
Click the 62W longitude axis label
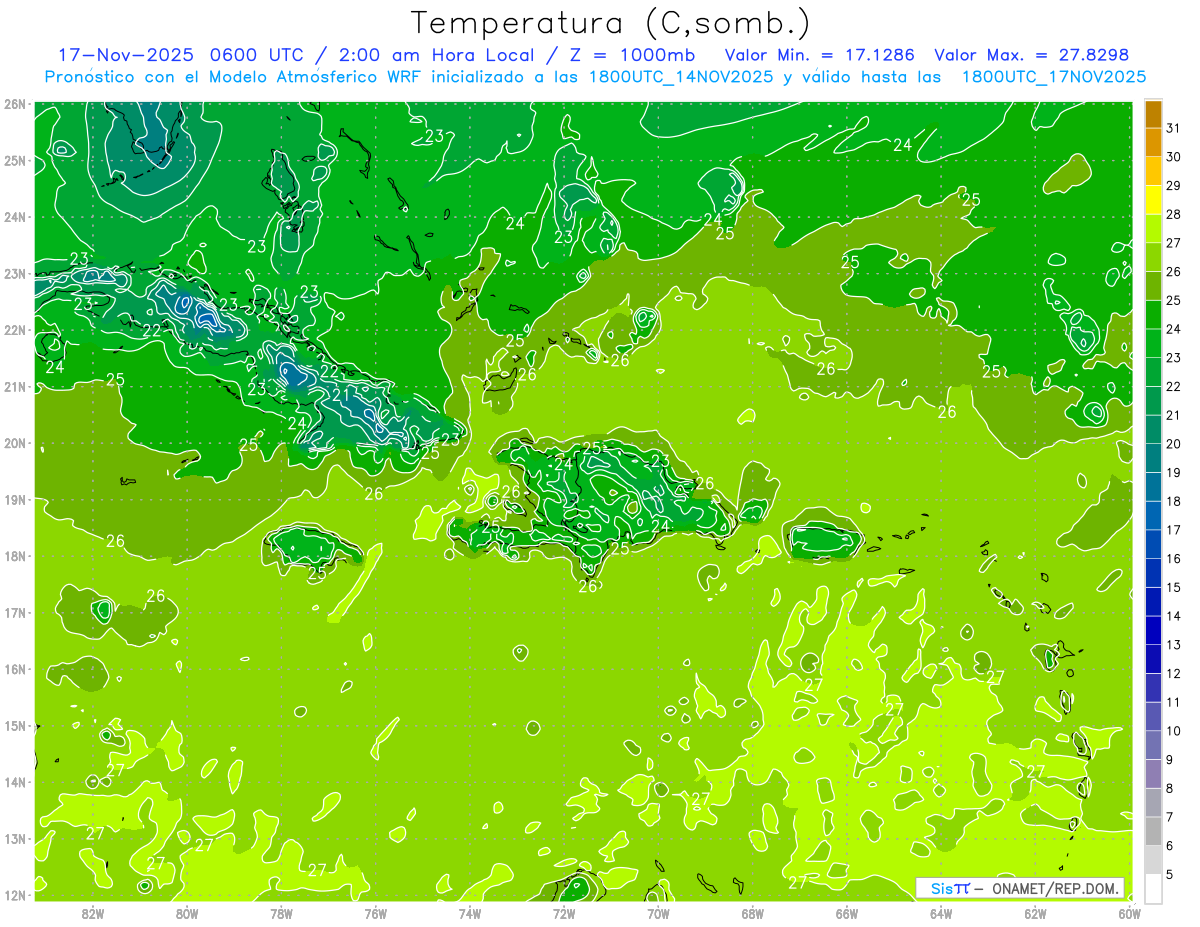[x=1034, y=913]
